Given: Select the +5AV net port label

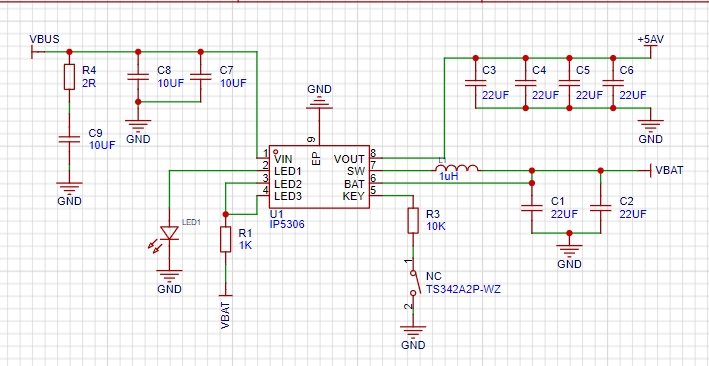Looking at the screenshot, I should coord(651,39).
